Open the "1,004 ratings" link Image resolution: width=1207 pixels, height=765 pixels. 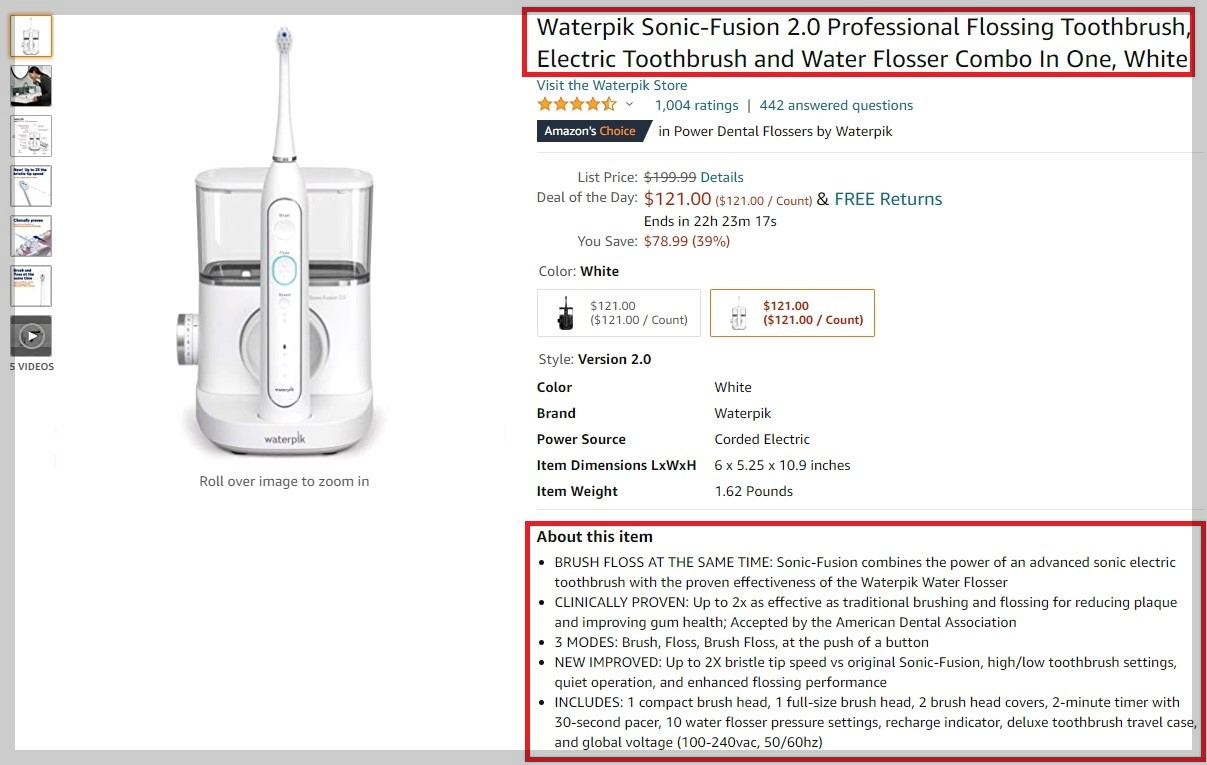(x=695, y=105)
